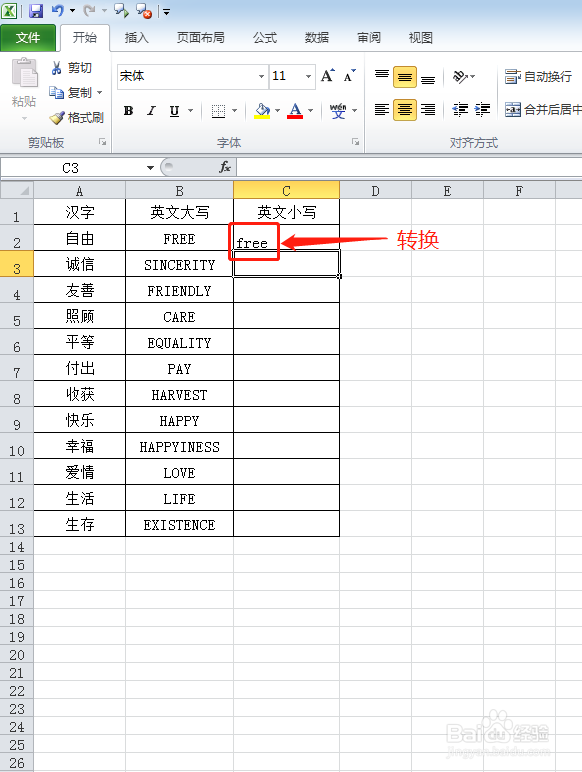This screenshot has width=582, height=772.
Task: Decrease font size with small A icon
Action: [349, 76]
